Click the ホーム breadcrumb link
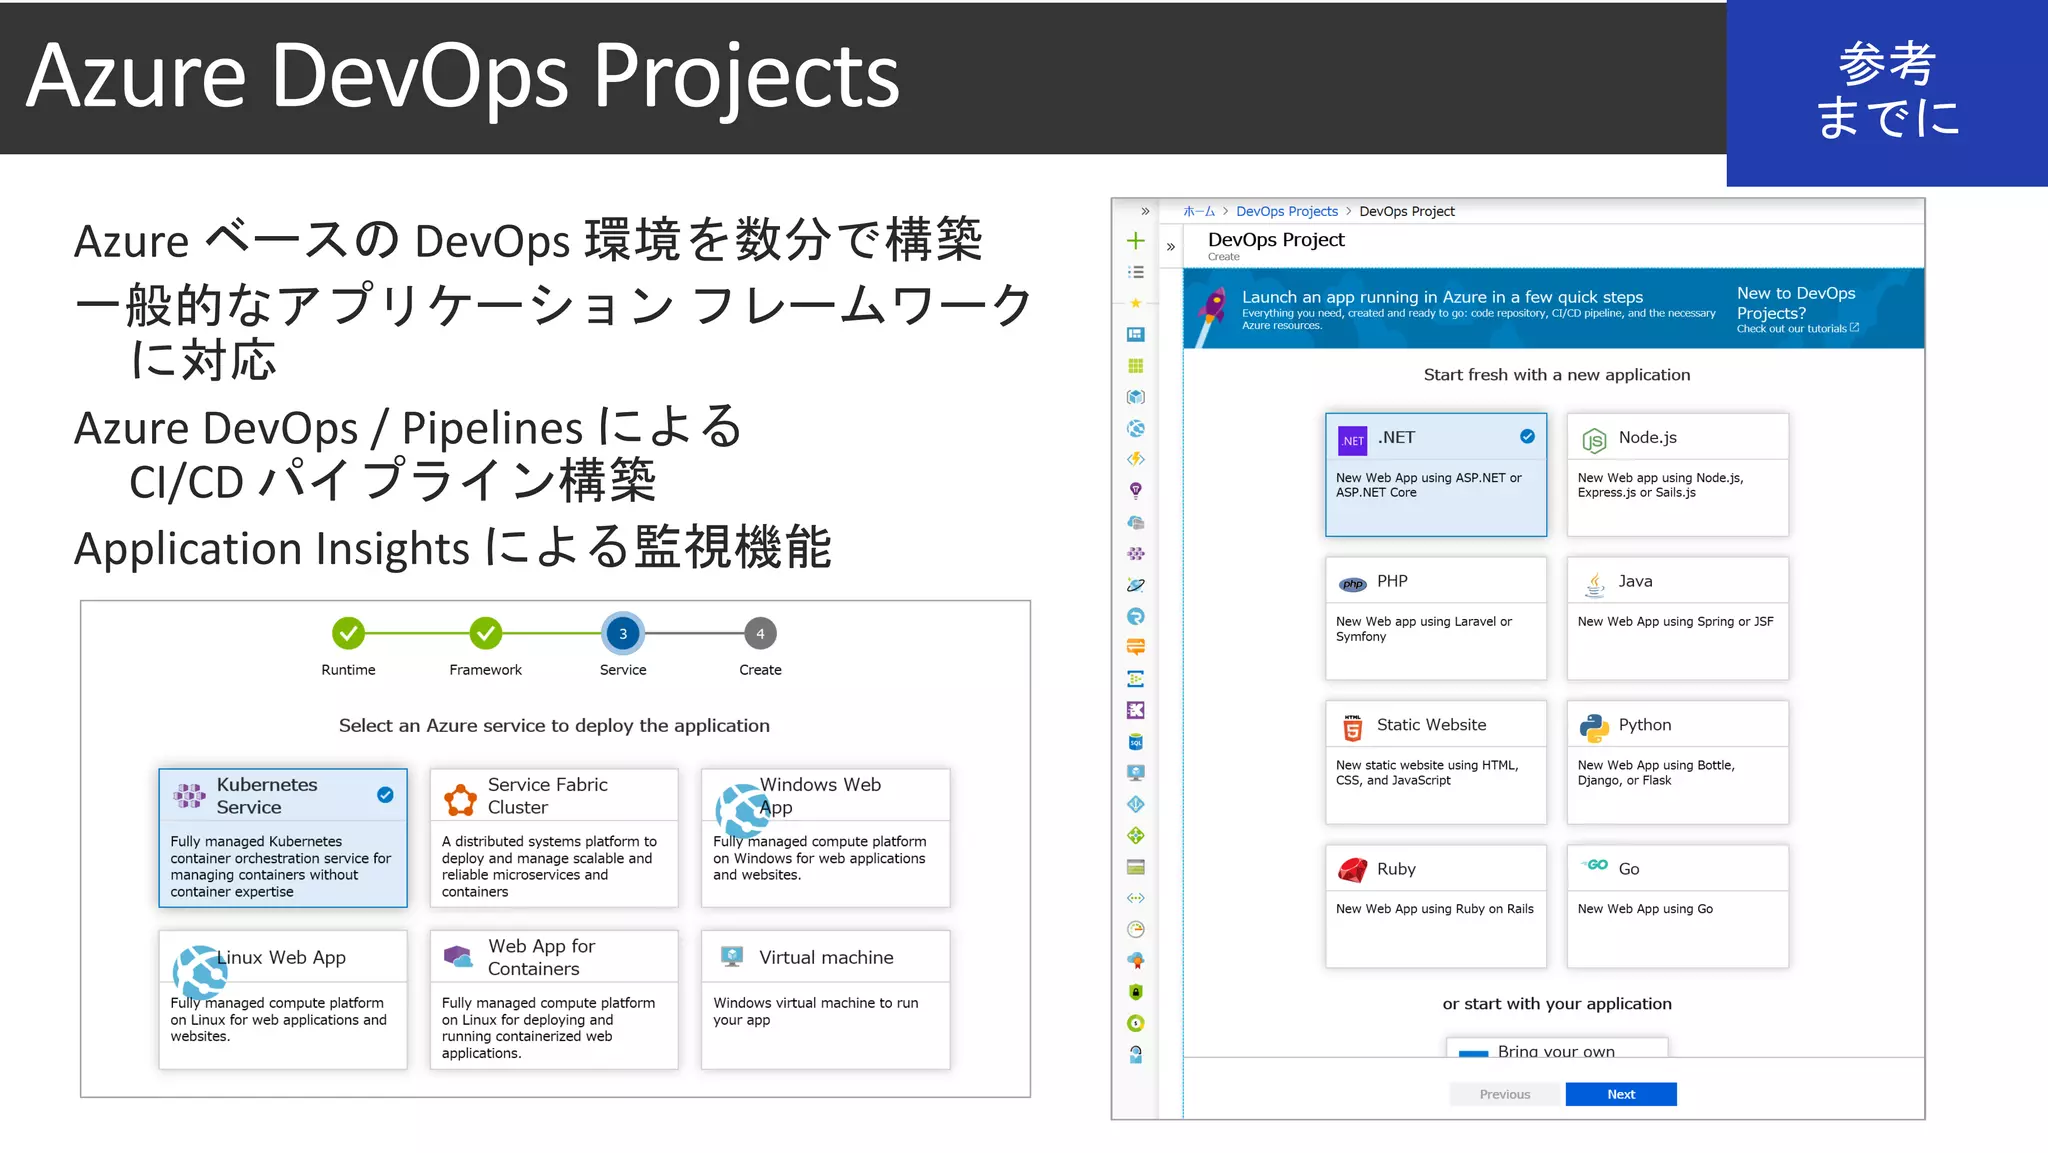 pyautogui.click(x=1198, y=211)
